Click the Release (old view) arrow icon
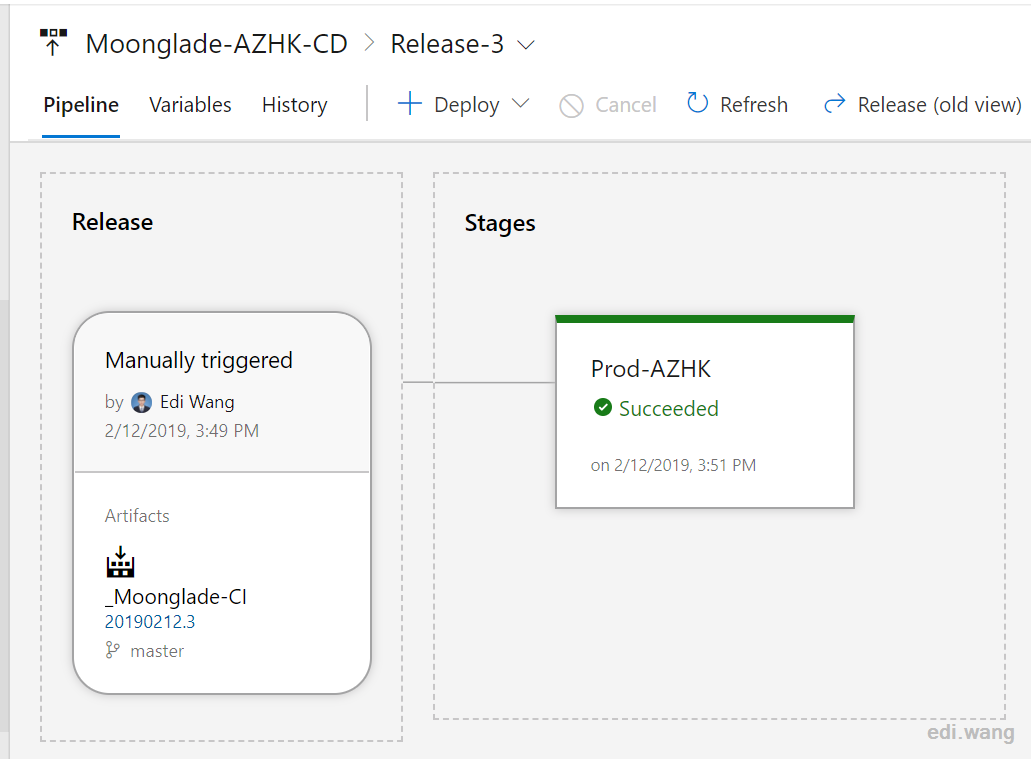The image size is (1031, 759). (834, 104)
